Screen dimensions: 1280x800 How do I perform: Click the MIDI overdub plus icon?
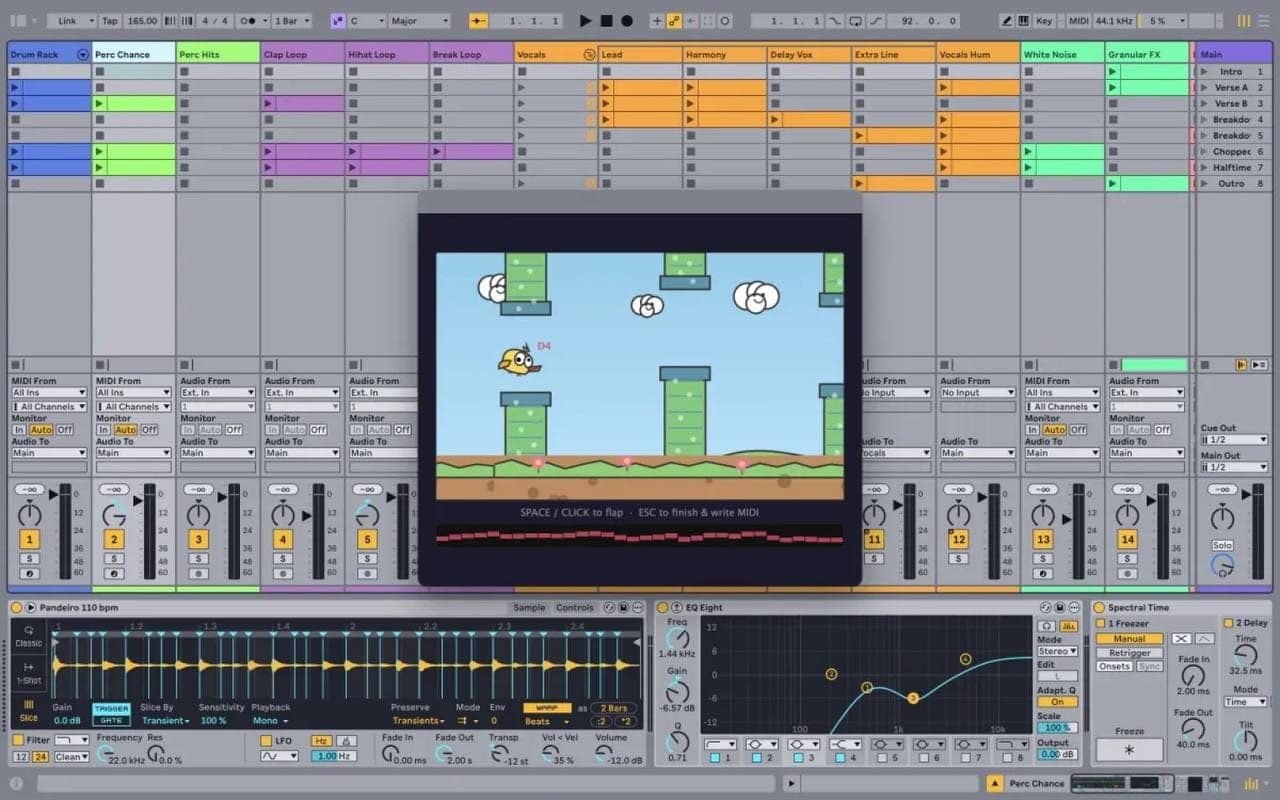(656, 20)
